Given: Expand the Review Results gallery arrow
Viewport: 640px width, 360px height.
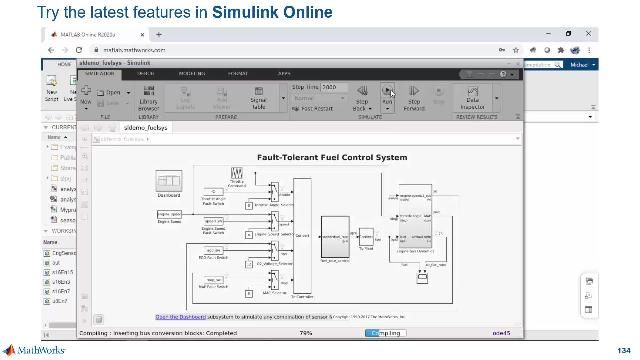Looking at the screenshot, I should click(x=497, y=98).
